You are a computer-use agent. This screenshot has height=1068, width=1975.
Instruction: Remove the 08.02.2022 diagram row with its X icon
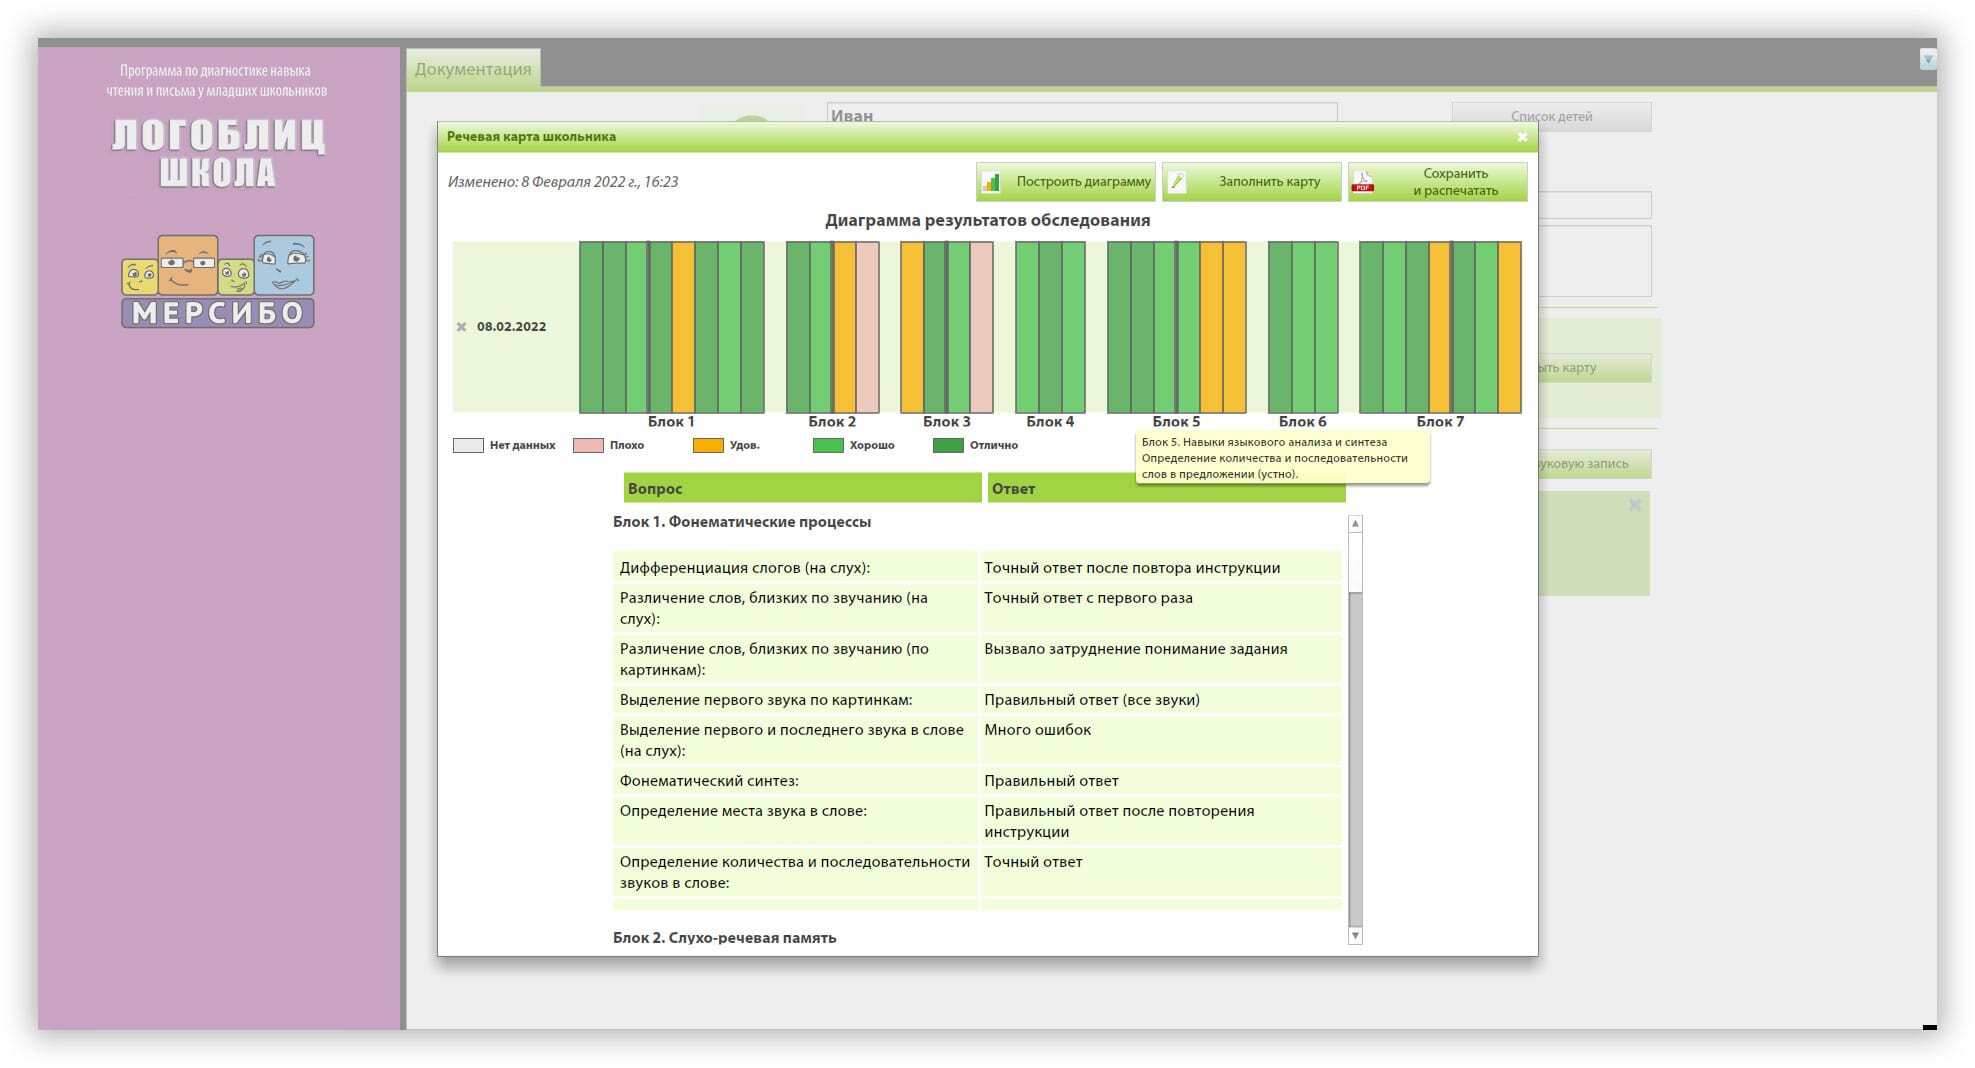click(461, 327)
